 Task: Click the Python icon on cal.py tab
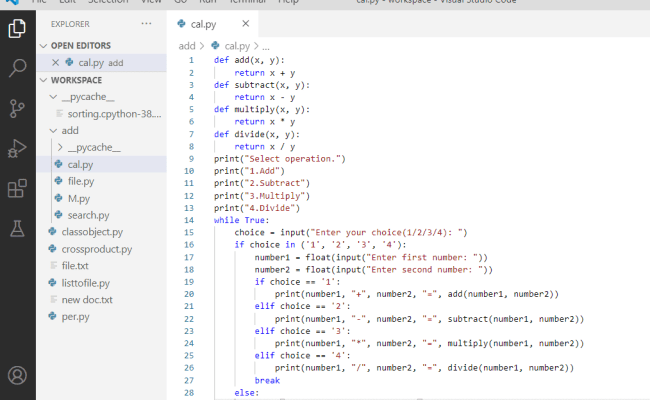[181, 24]
